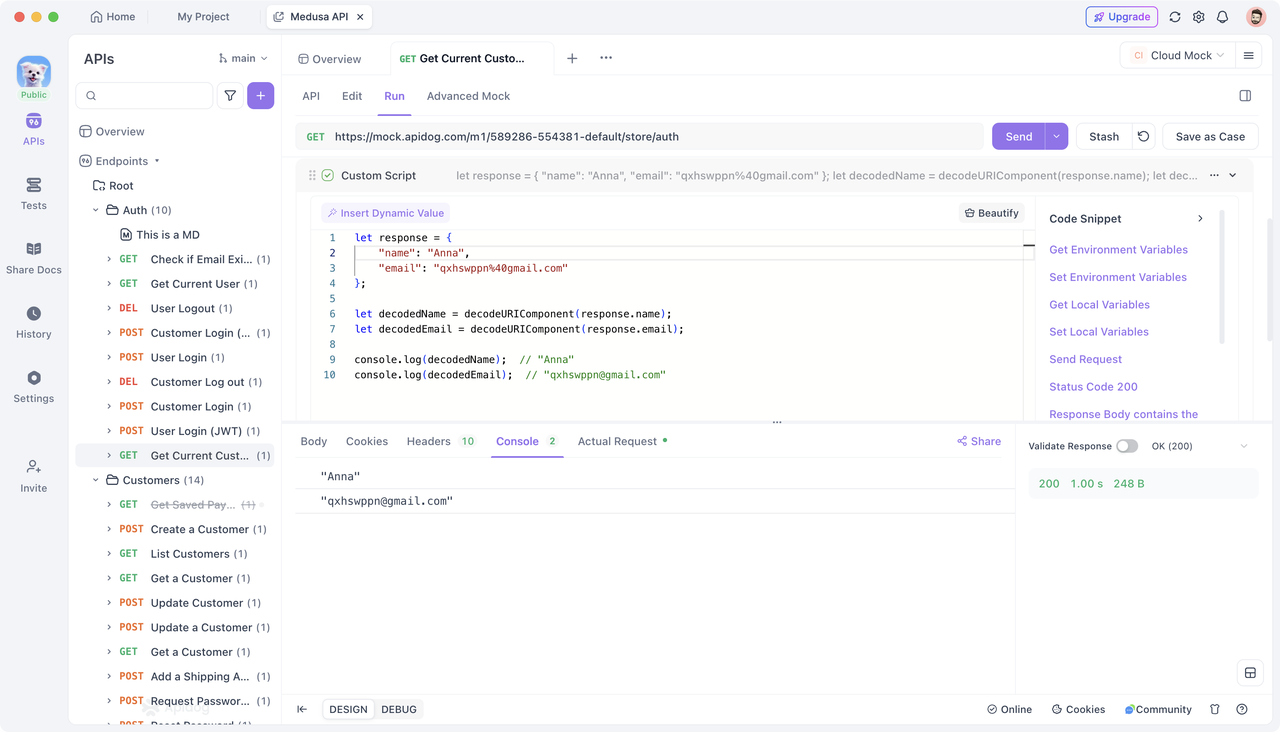Open the Tests sidebar section
The height and width of the screenshot is (732, 1280).
coord(33,194)
